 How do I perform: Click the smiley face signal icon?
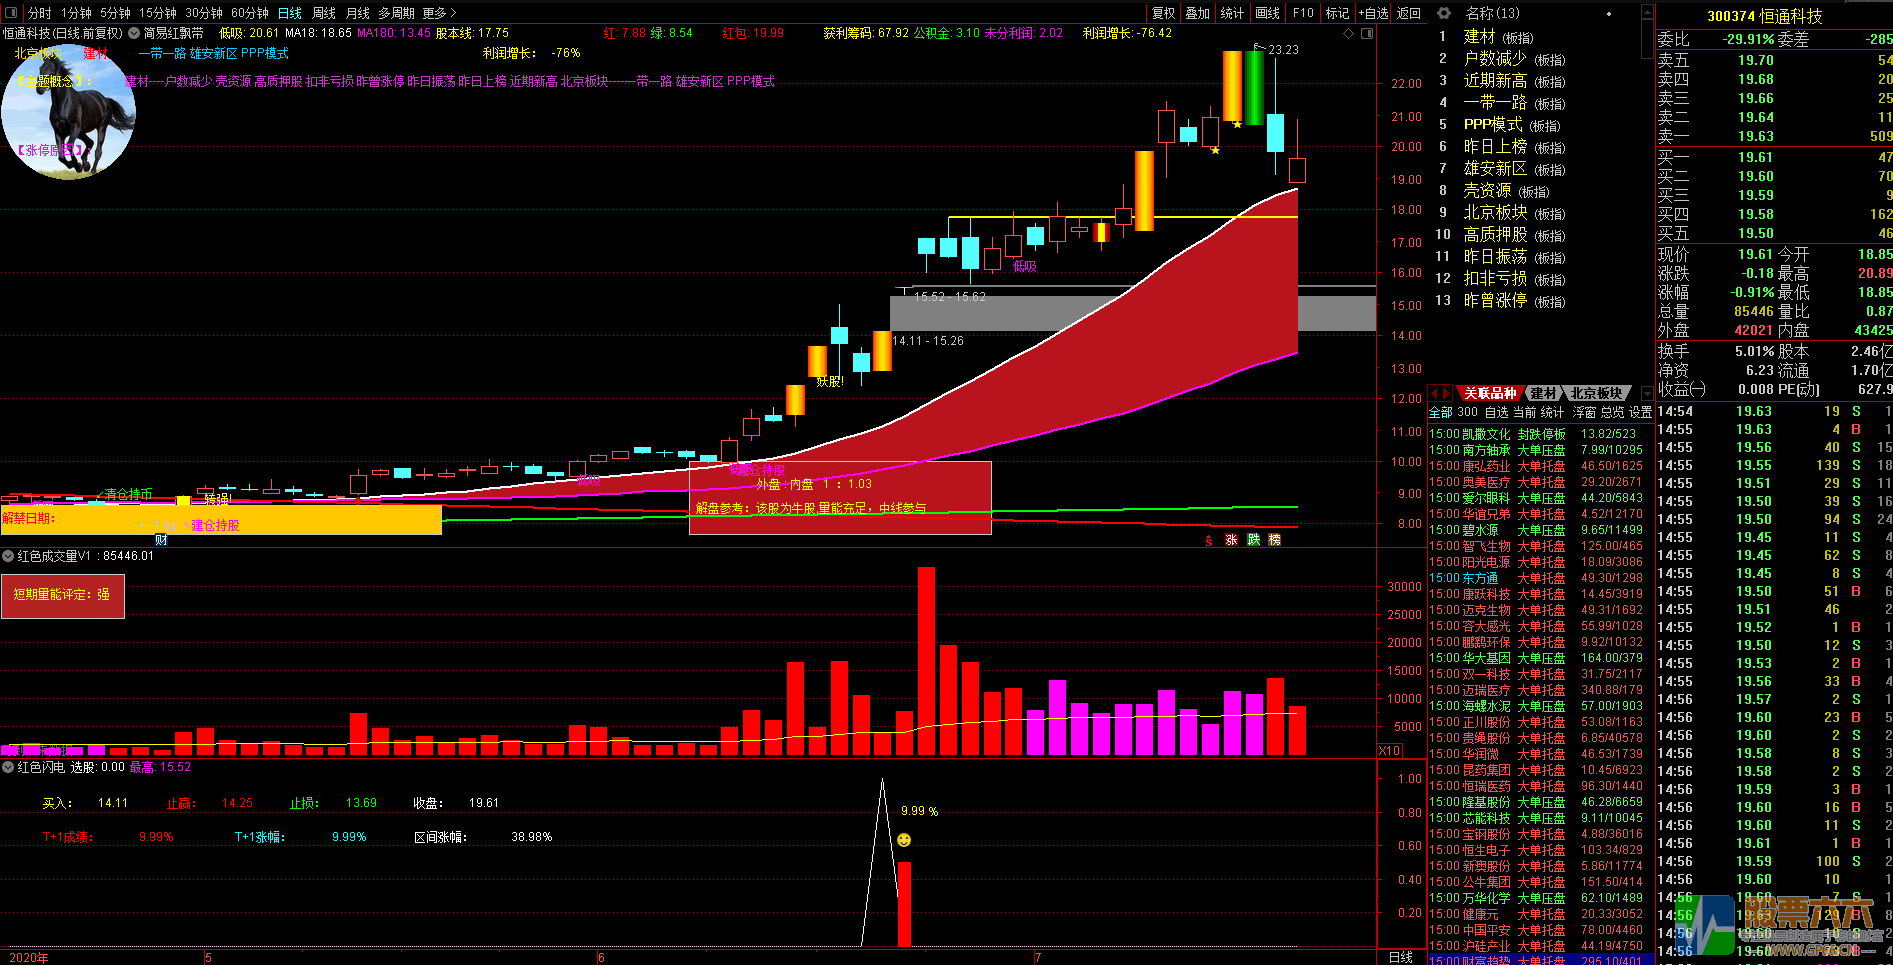pos(904,840)
